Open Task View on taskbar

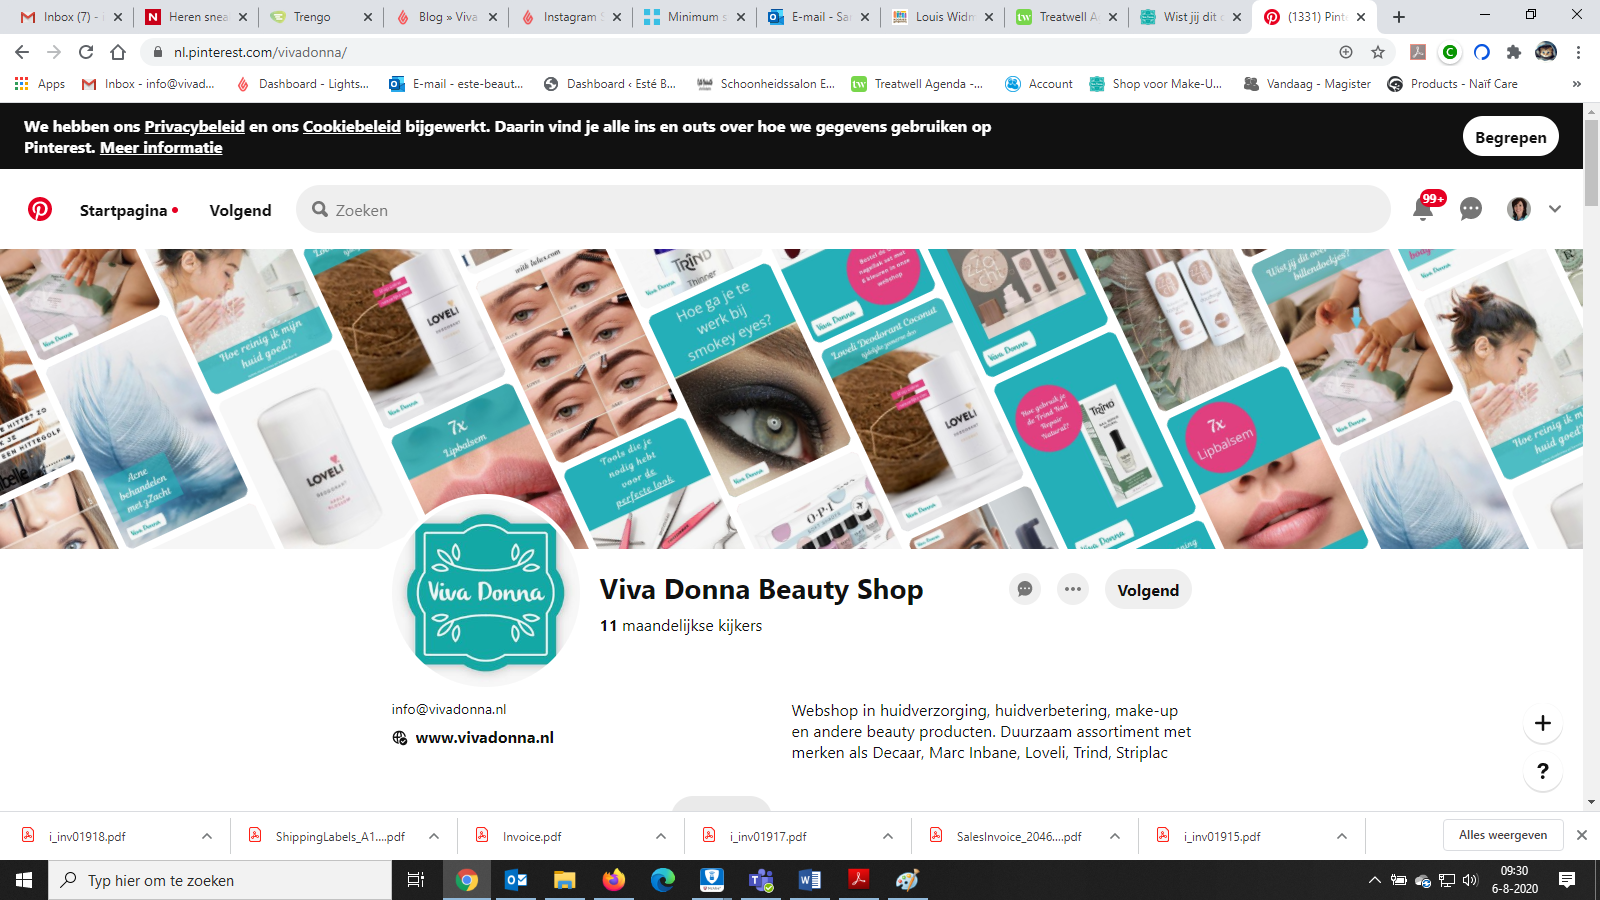tap(416, 880)
